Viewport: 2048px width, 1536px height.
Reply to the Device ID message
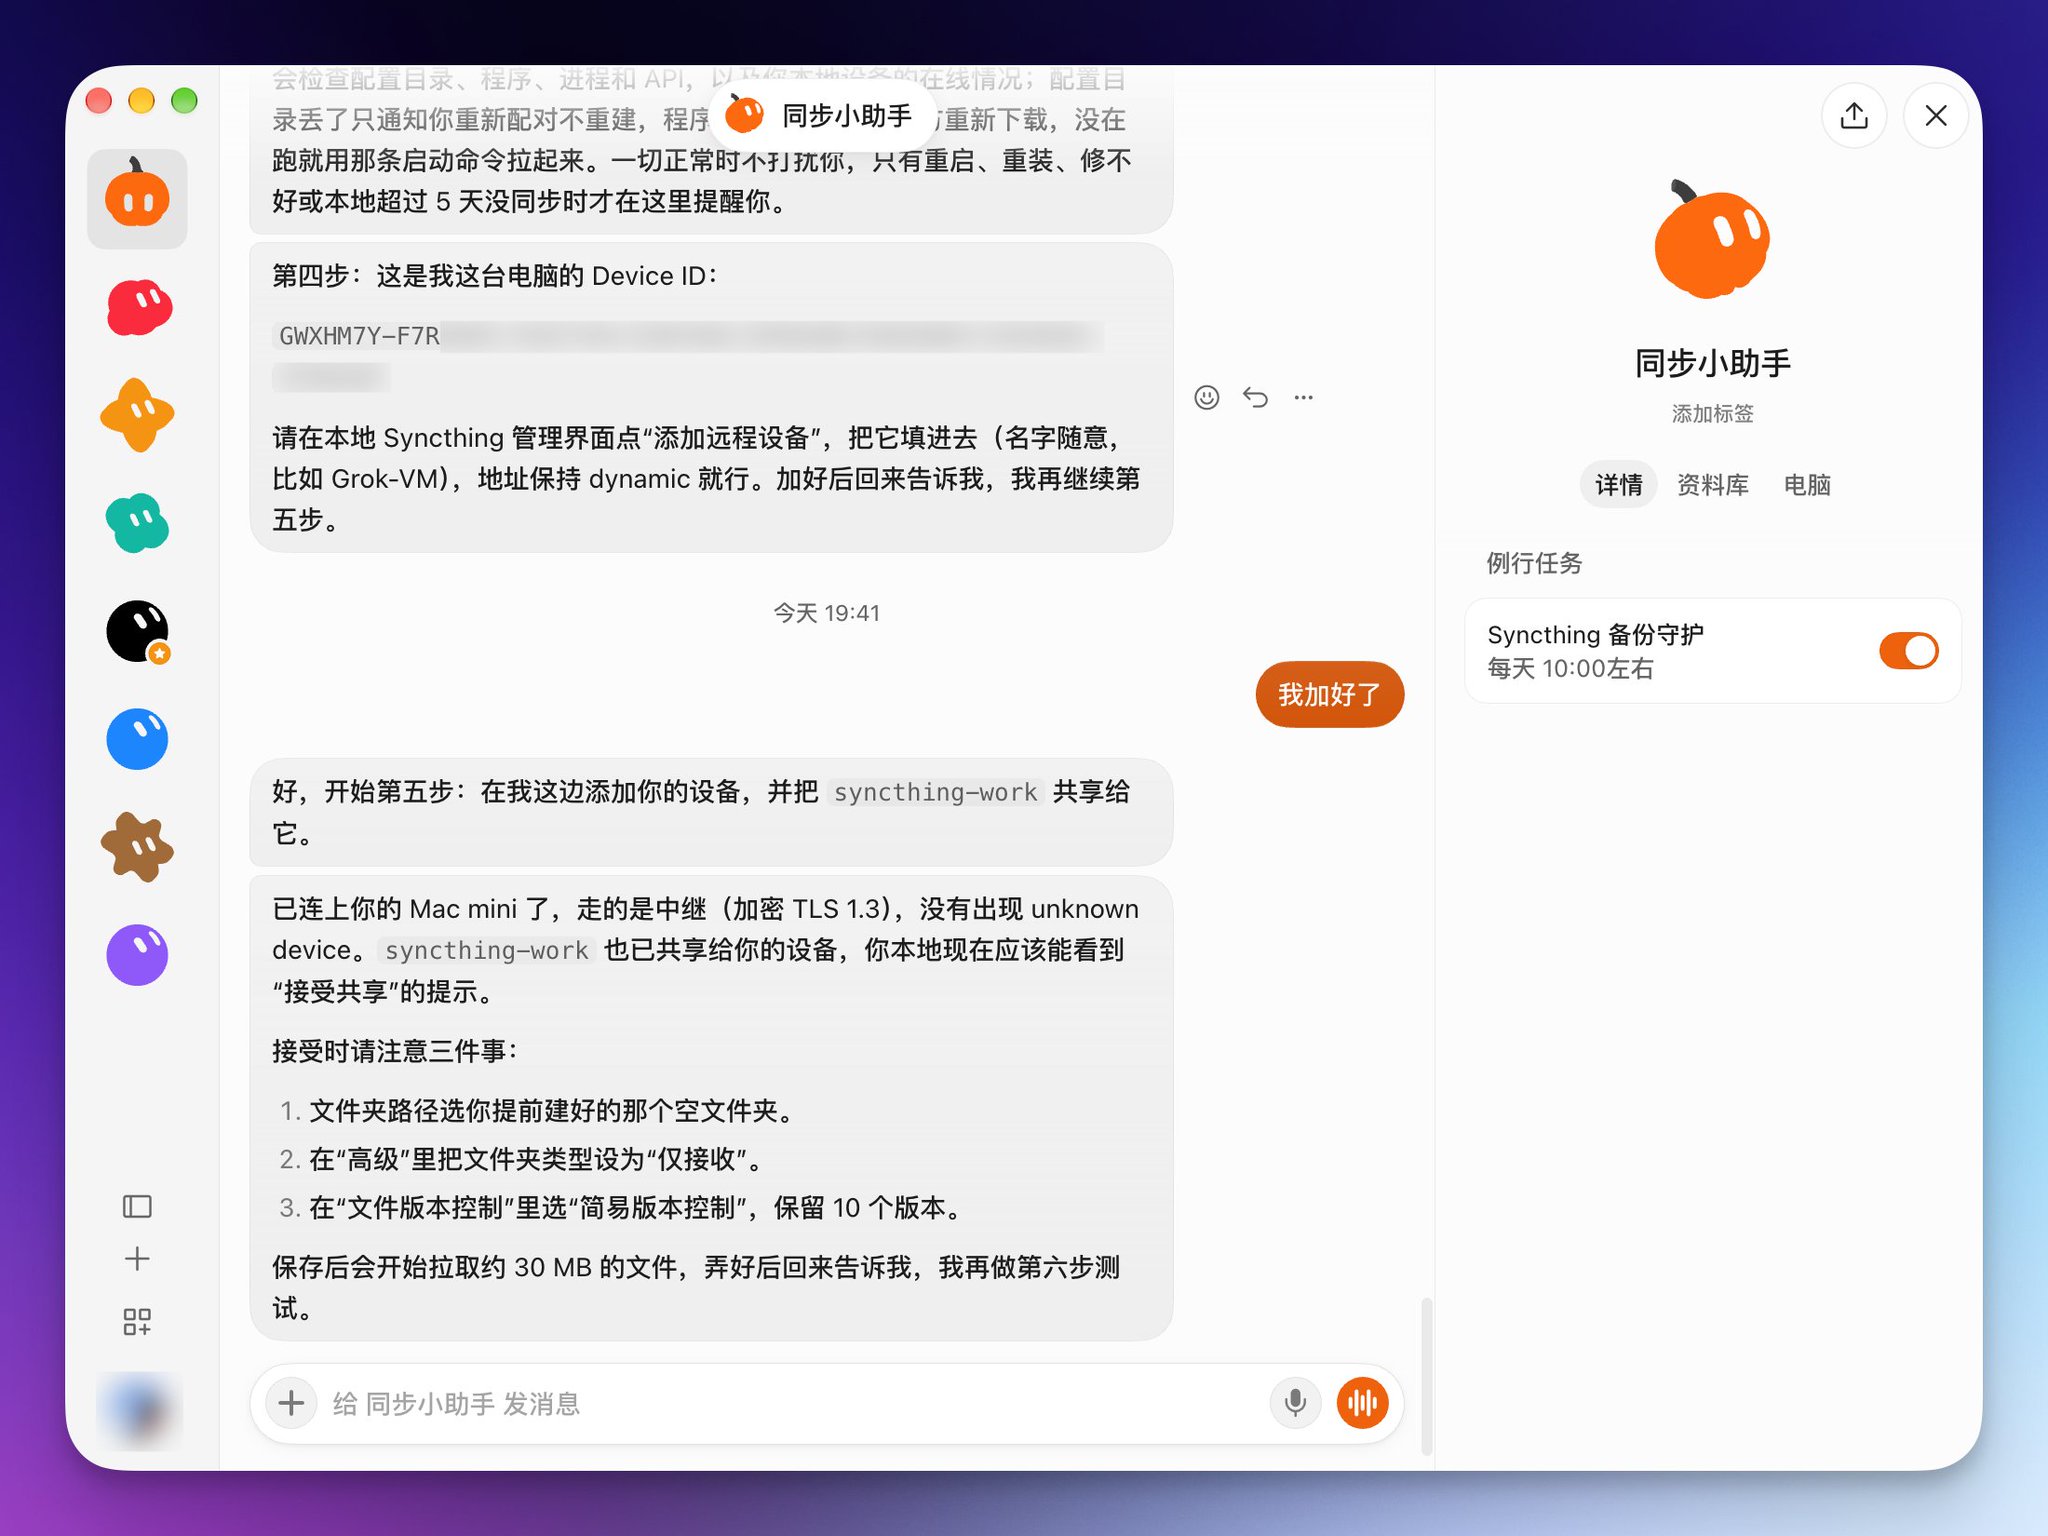tap(1255, 398)
